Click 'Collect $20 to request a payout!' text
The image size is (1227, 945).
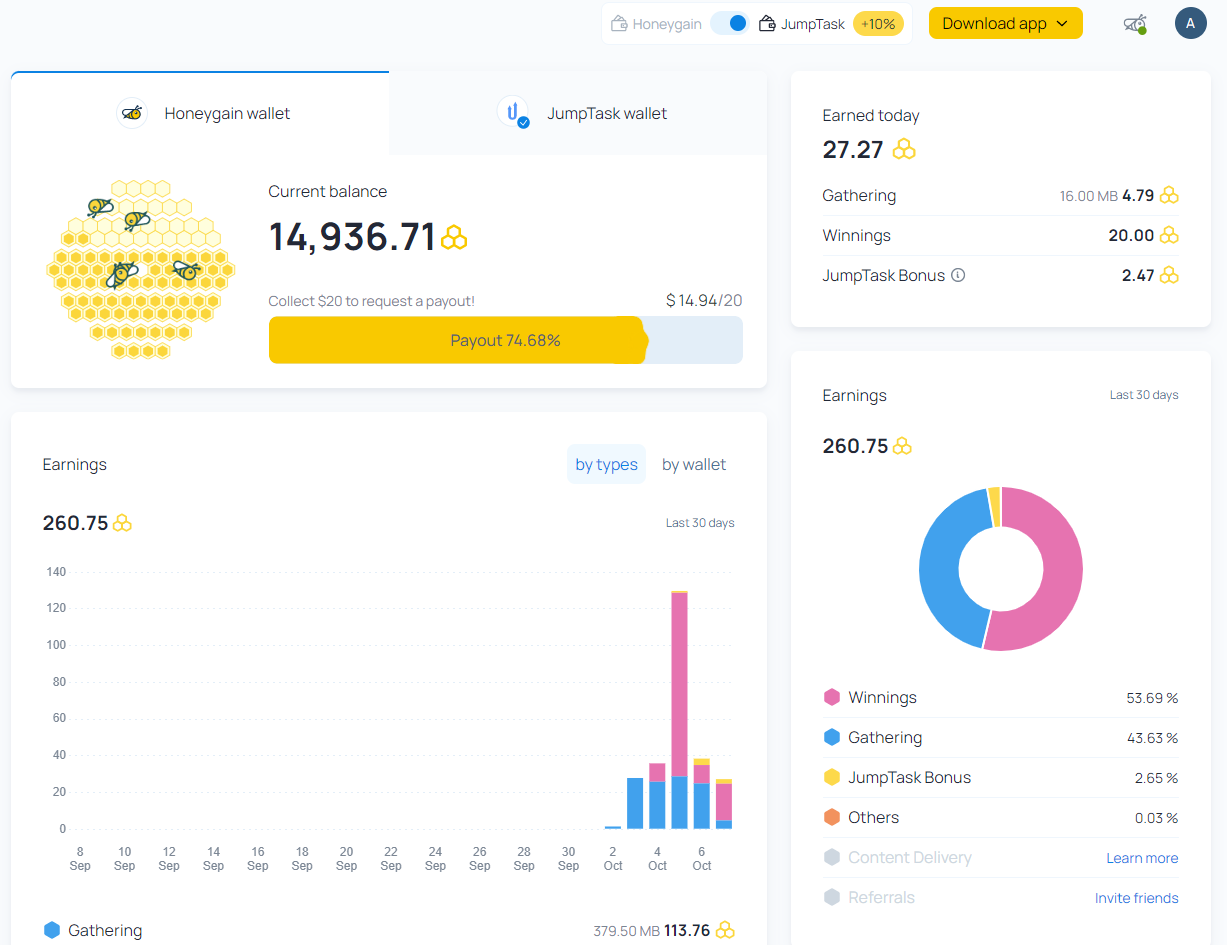(x=372, y=301)
